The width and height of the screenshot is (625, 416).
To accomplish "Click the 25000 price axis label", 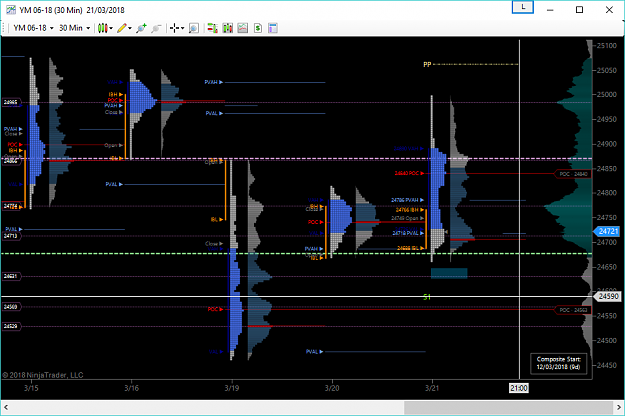I will 607,95.
